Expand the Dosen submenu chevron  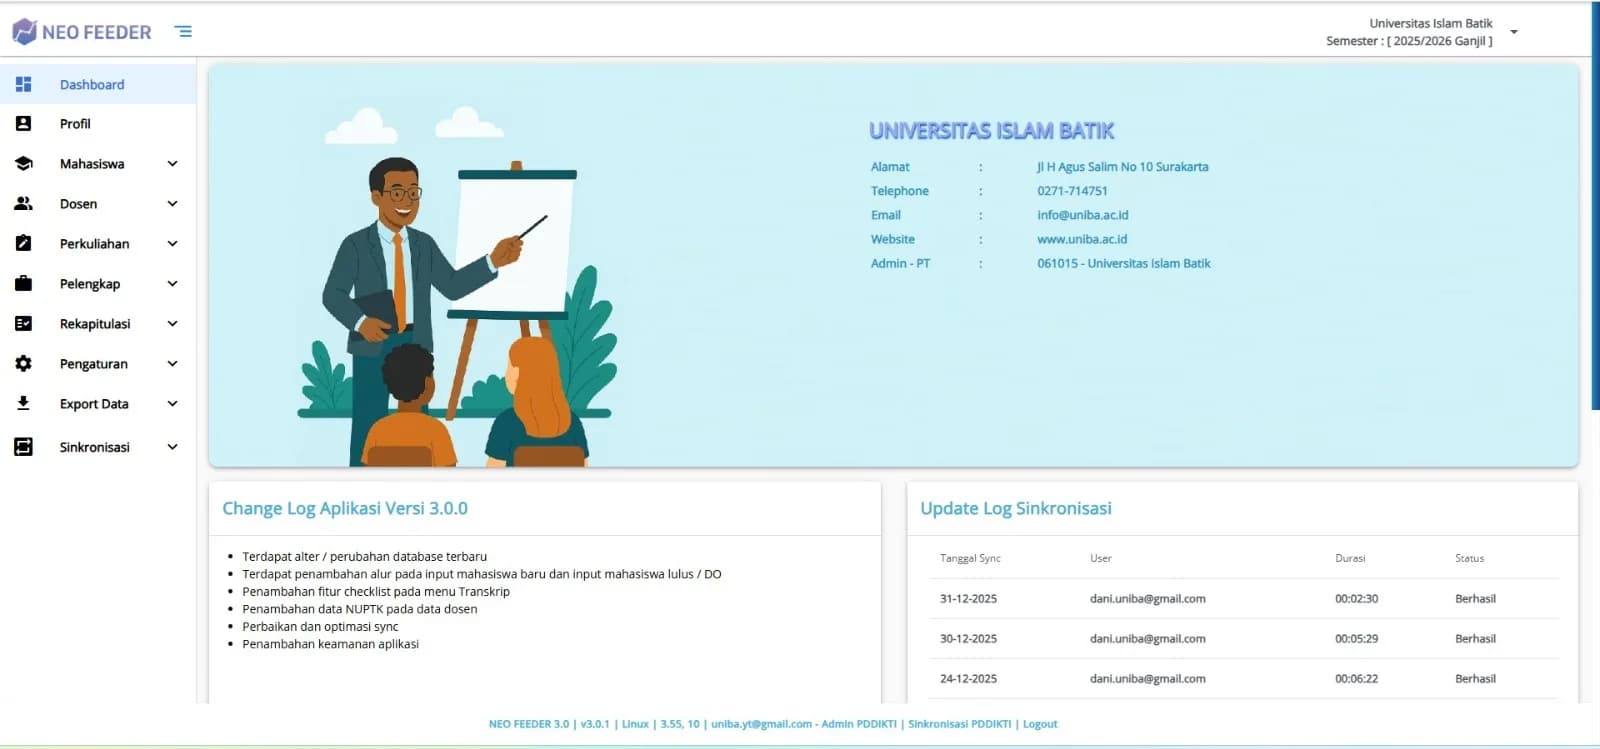click(173, 204)
